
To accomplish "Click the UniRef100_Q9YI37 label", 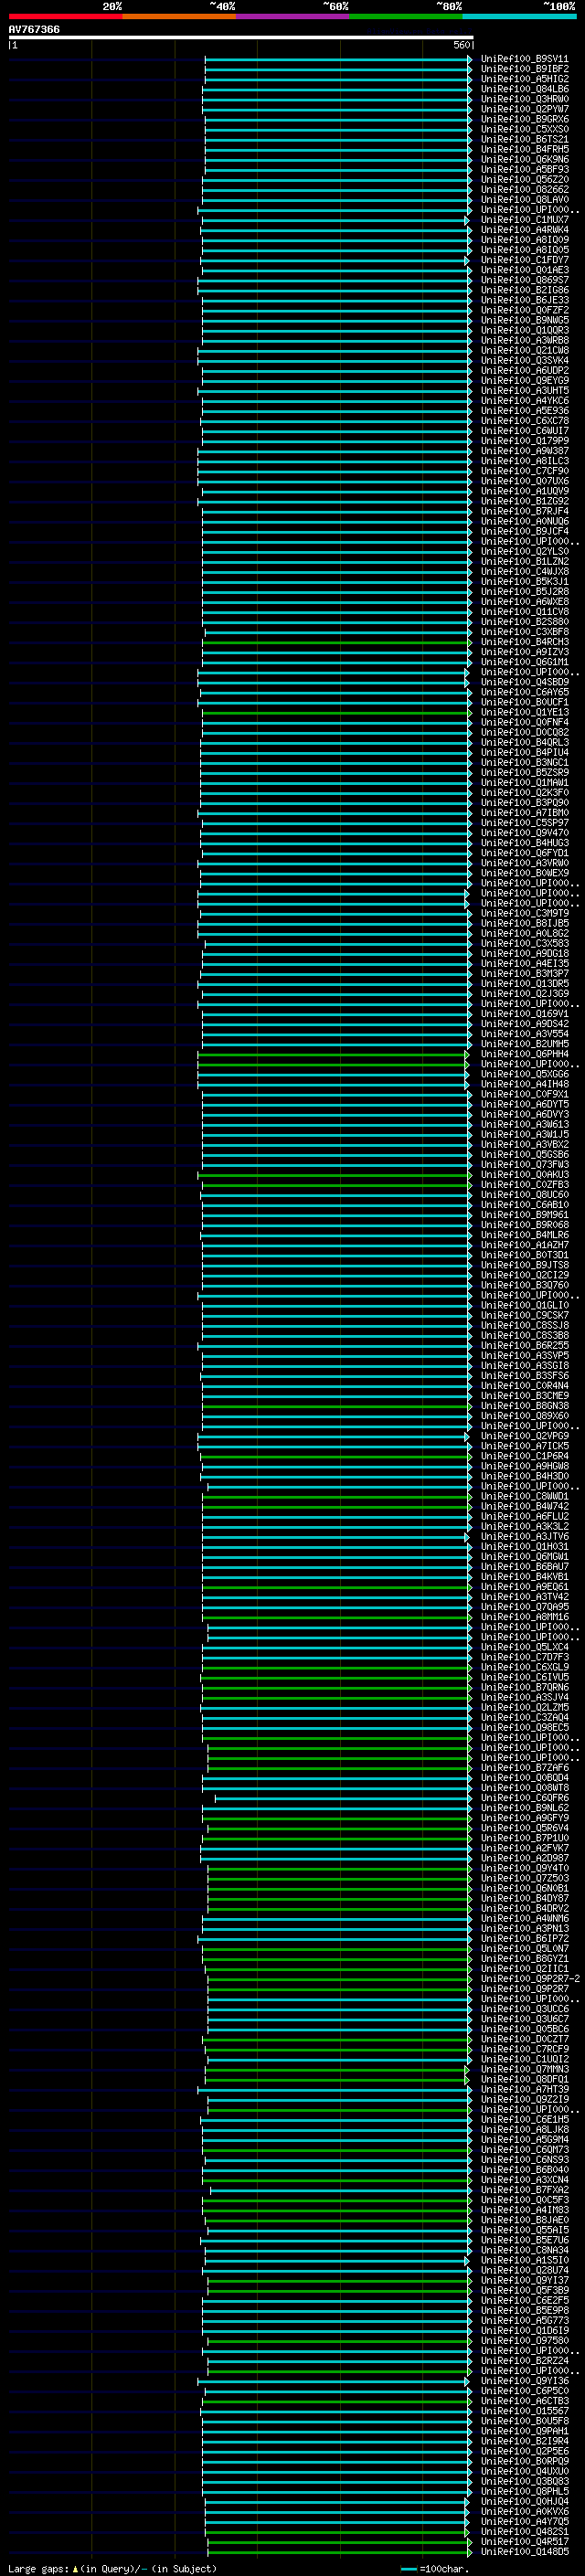I will (525, 2280).
